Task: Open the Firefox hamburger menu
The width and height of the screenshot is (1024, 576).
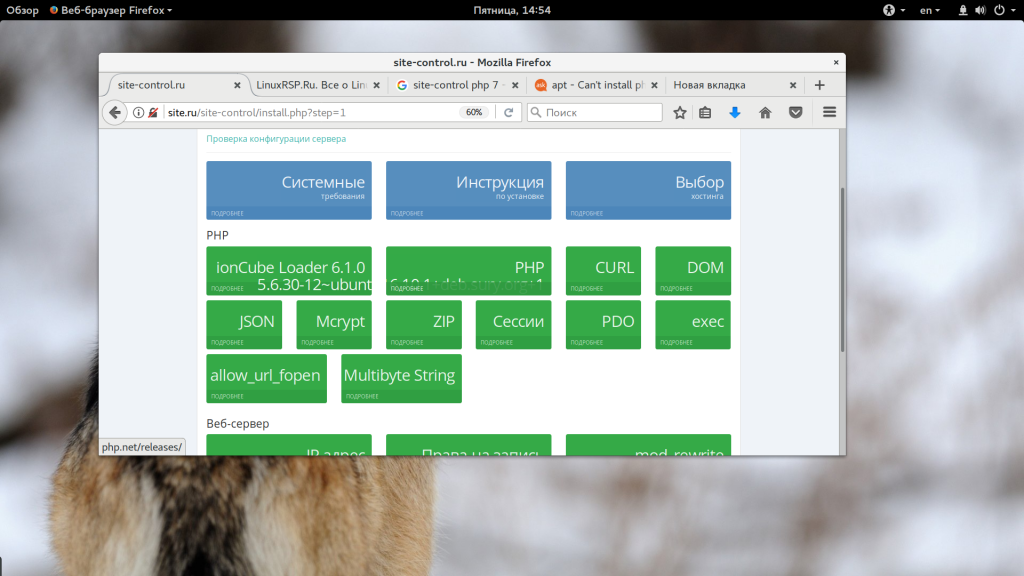Action: click(x=829, y=113)
